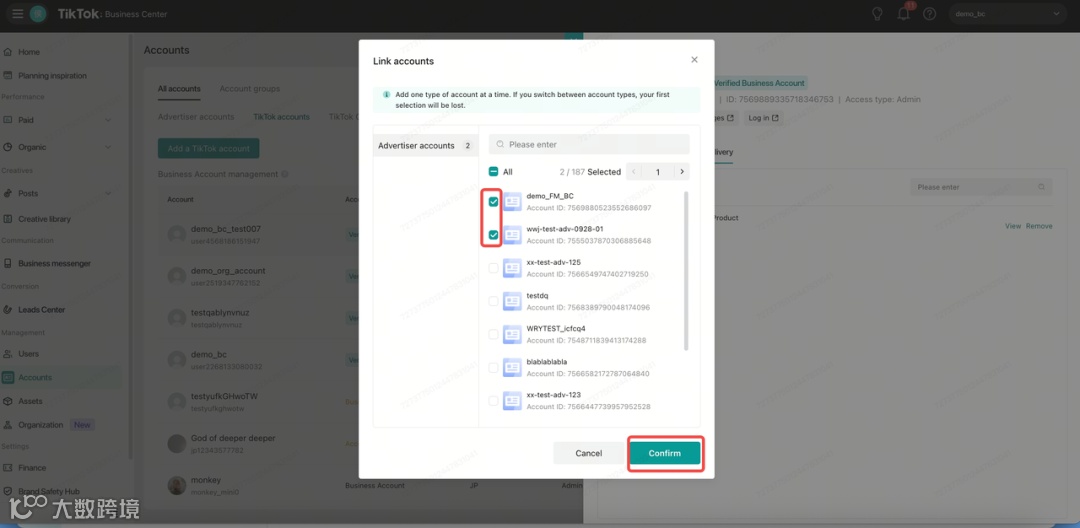Uncheck the demo_FM_BC account checkbox

tap(493, 202)
